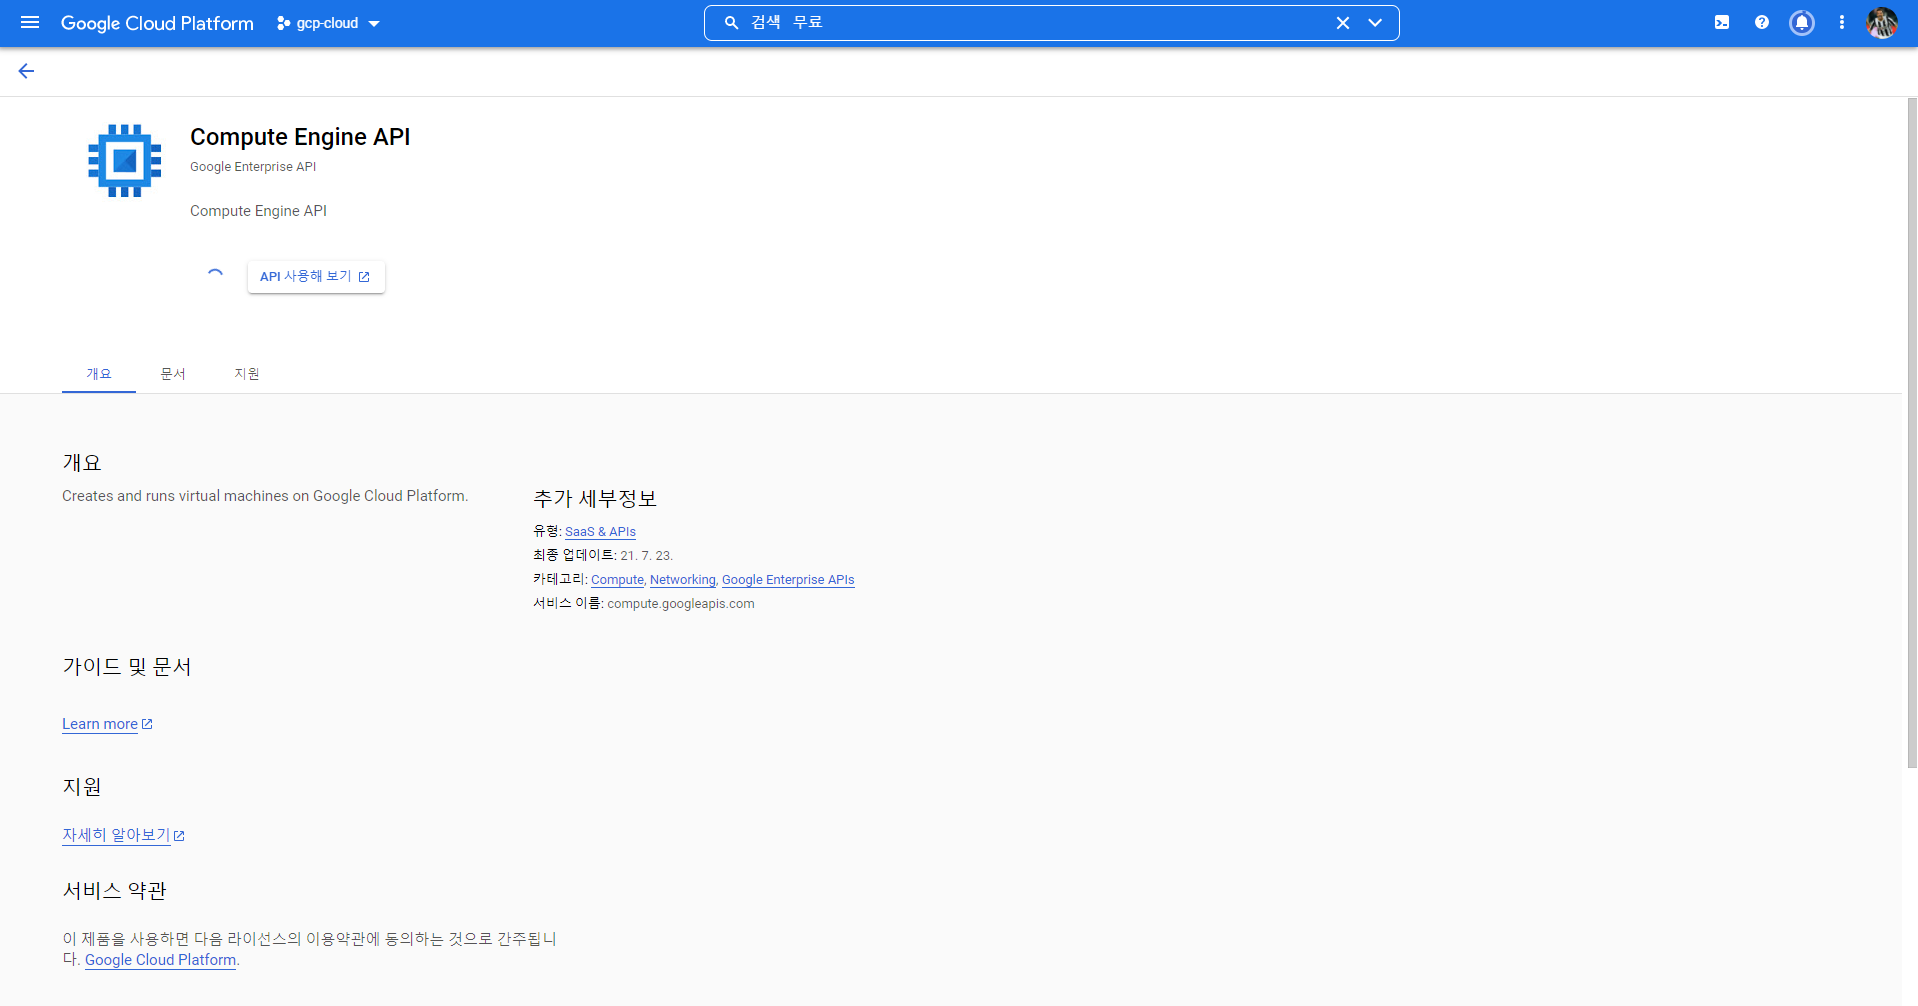Click the Compute Engine chip logo
The width and height of the screenshot is (1918, 1006).
point(125,160)
